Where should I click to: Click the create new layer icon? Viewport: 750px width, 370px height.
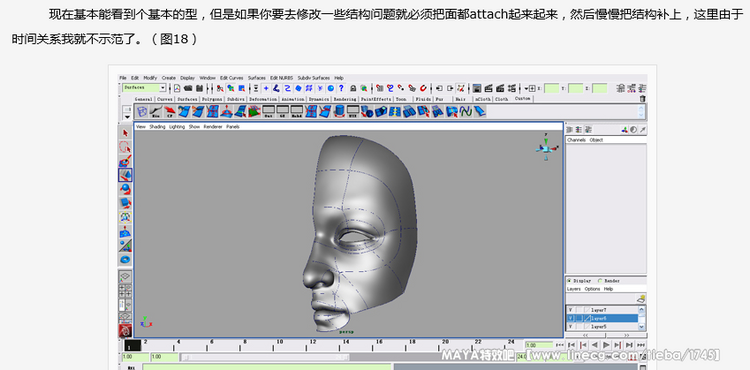click(641, 299)
